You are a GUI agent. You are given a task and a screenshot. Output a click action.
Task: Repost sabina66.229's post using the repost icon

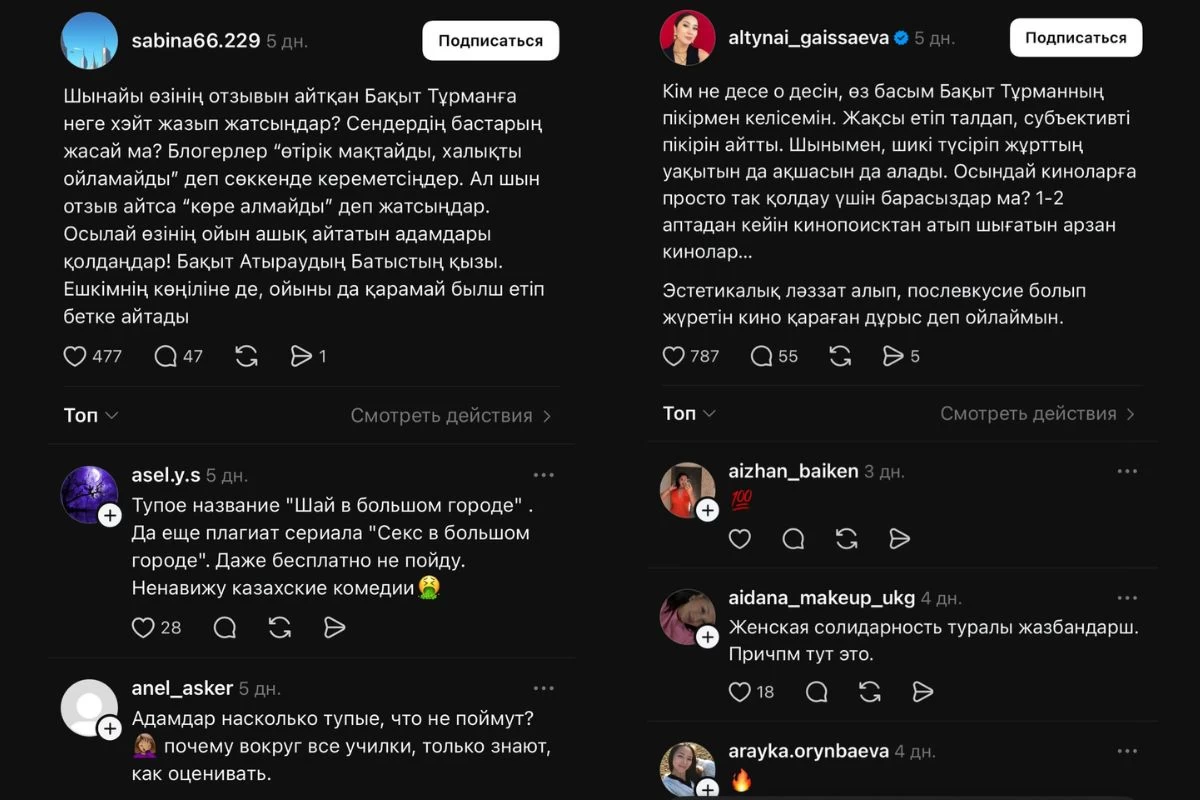tap(246, 356)
